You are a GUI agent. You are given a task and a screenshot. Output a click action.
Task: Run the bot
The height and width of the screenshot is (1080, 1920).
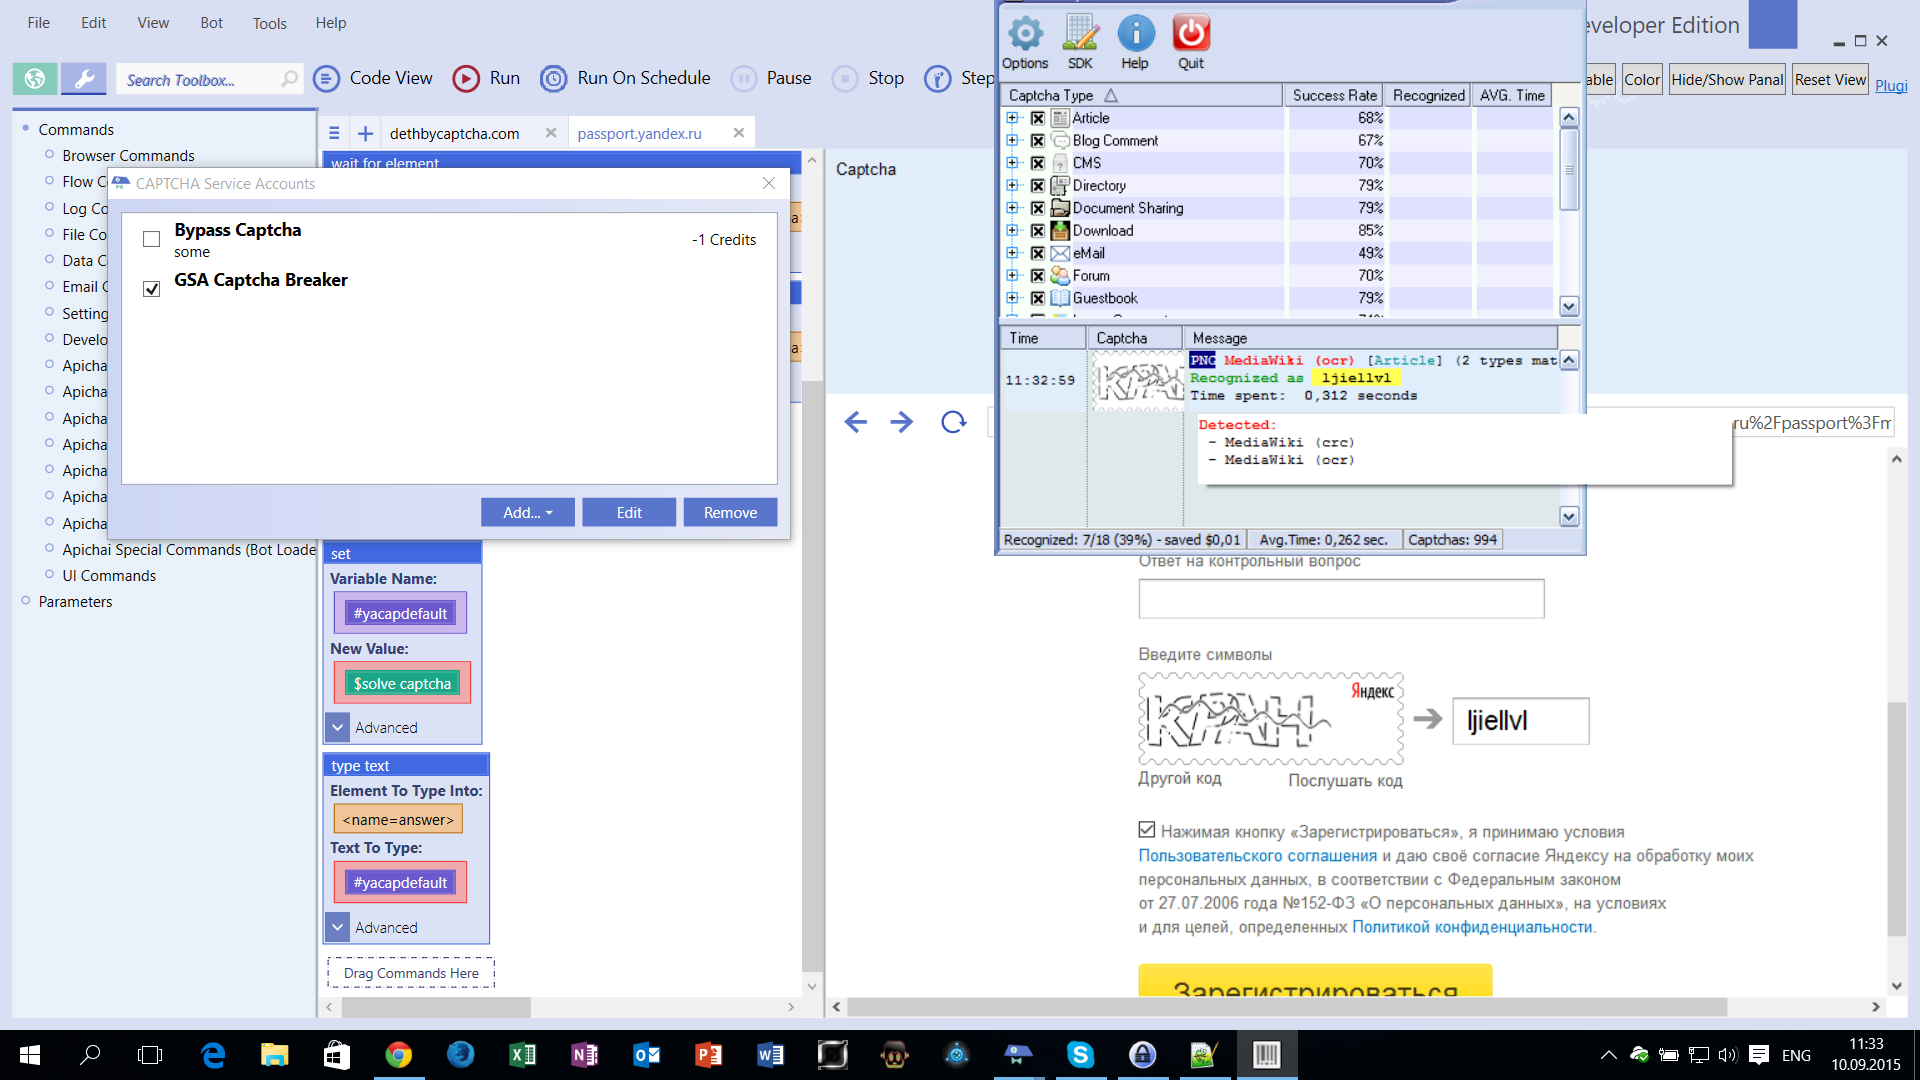point(486,78)
